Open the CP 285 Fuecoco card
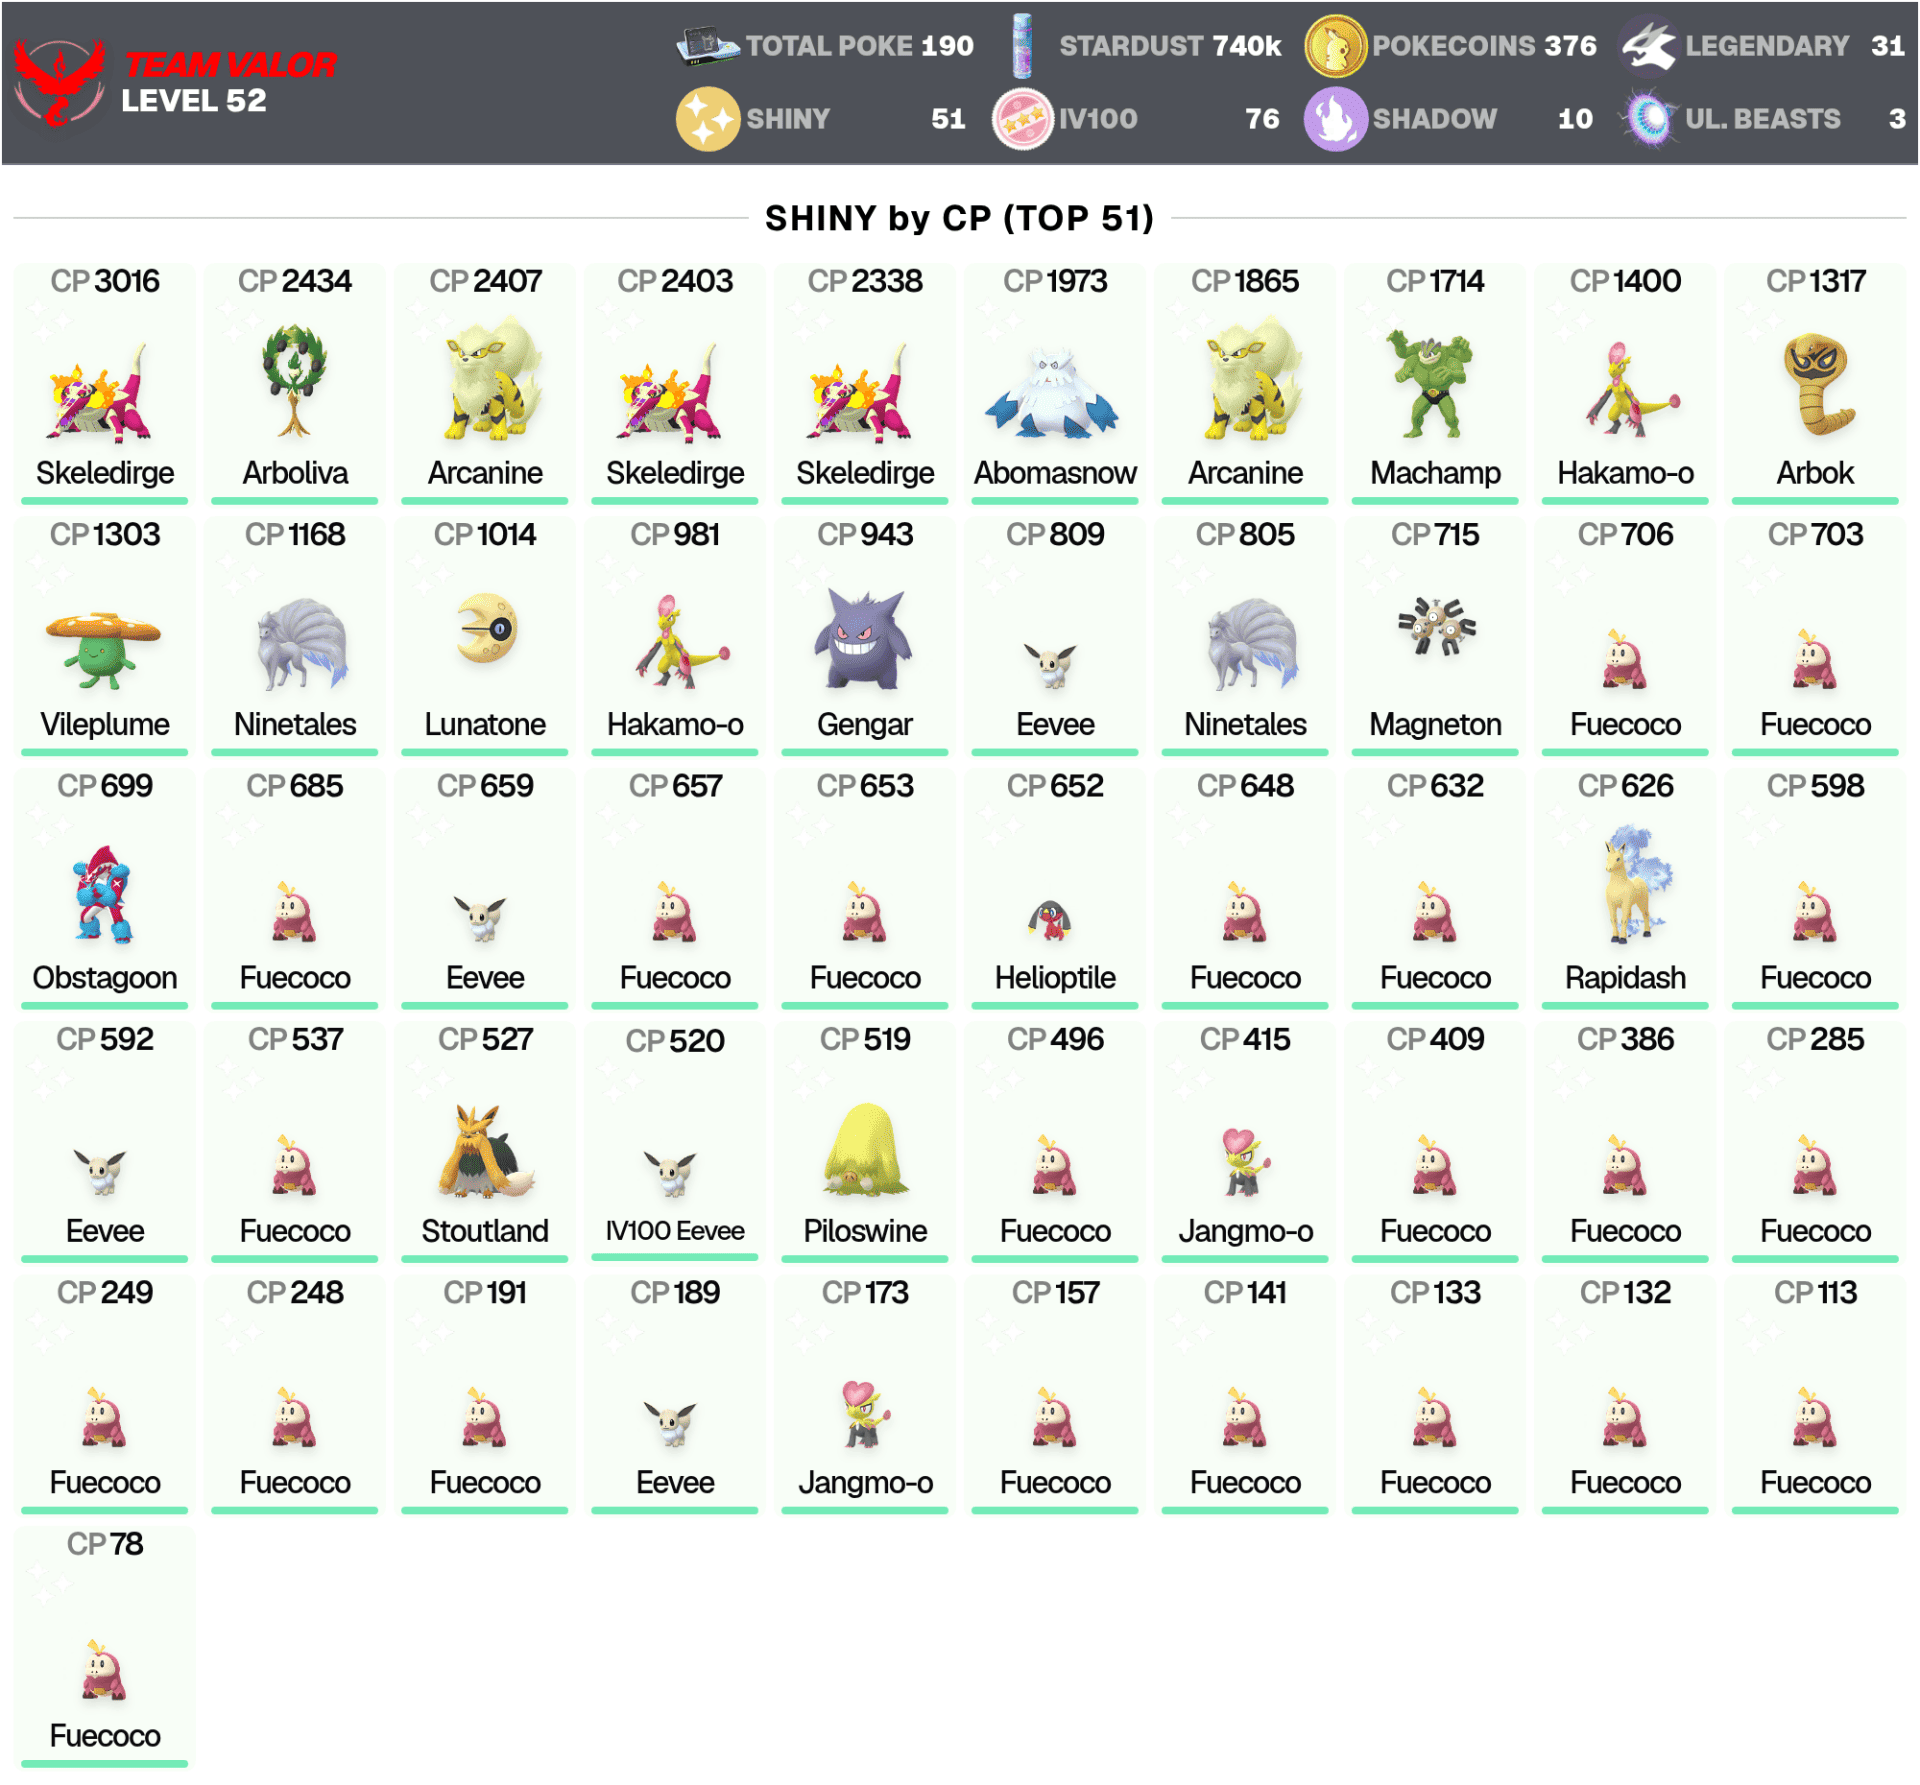 pyautogui.click(x=1815, y=1141)
